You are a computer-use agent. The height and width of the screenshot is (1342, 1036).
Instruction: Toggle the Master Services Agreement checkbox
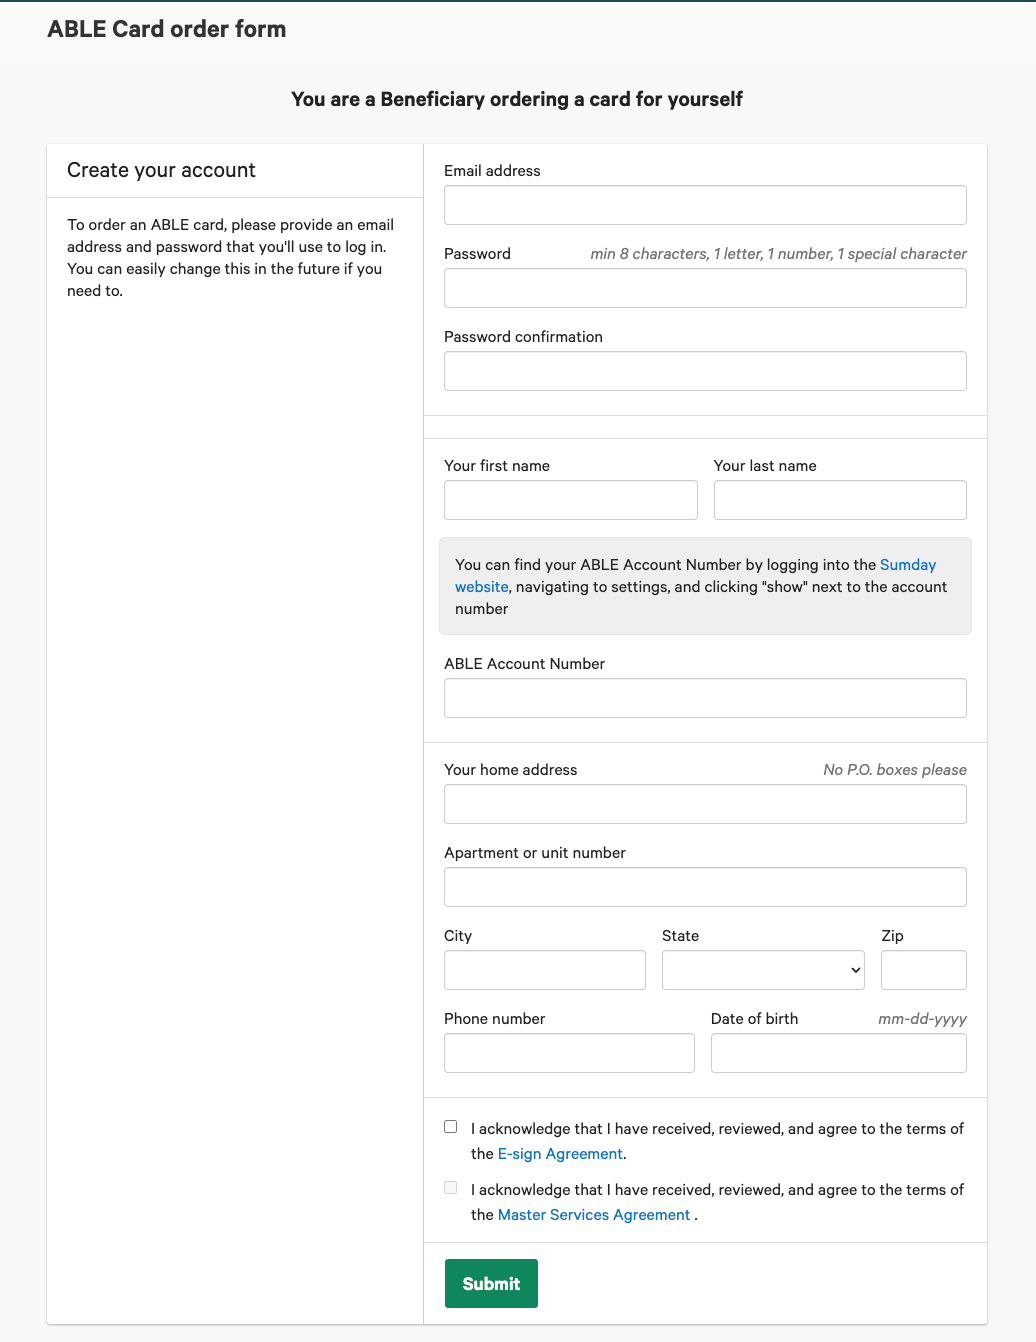pyautogui.click(x=451, y=1188)
